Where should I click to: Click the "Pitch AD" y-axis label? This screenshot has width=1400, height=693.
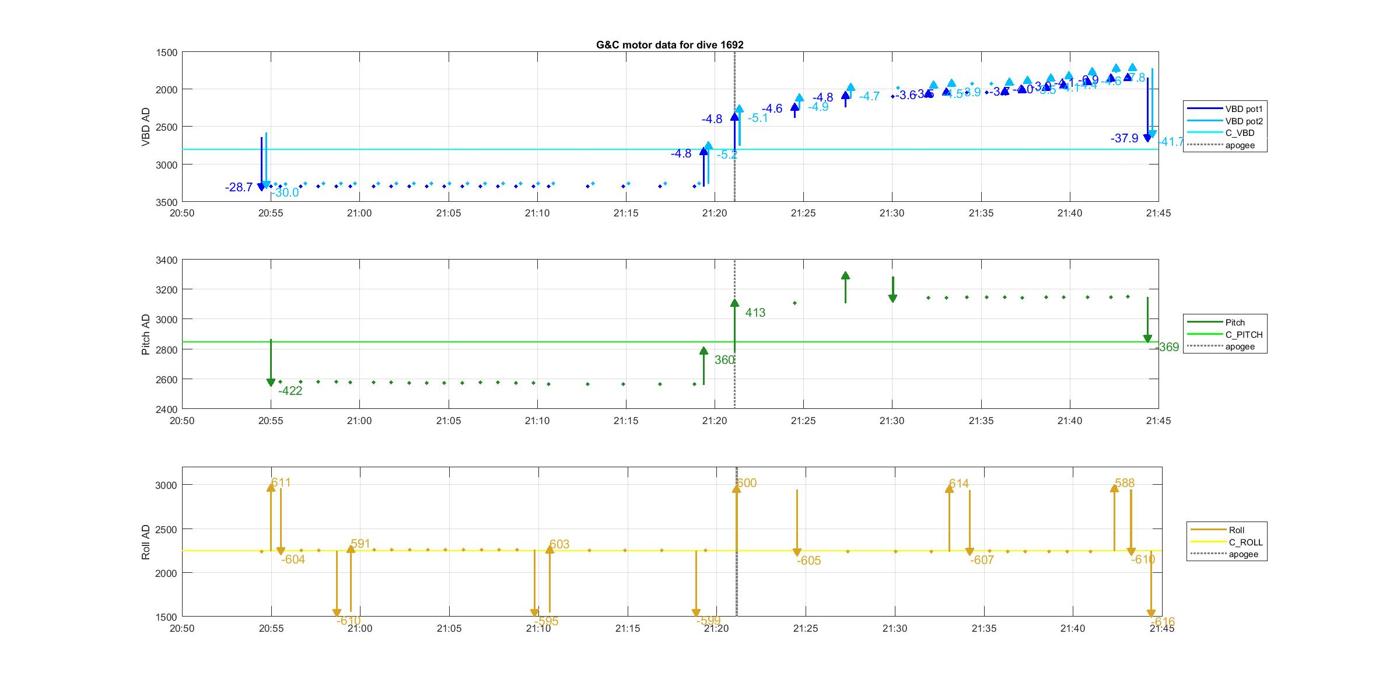[x=145, y=334]
